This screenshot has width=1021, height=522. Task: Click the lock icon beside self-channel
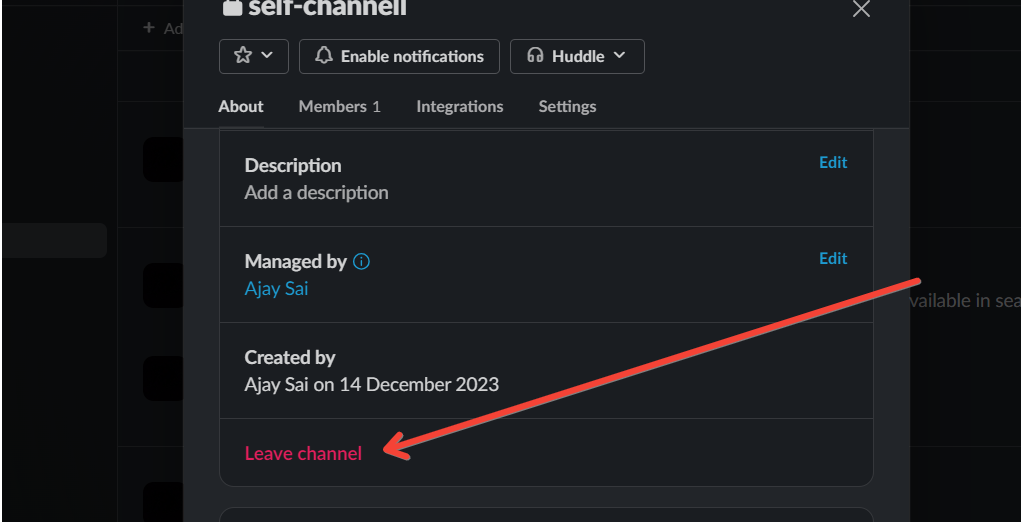[x=232, y=8]
